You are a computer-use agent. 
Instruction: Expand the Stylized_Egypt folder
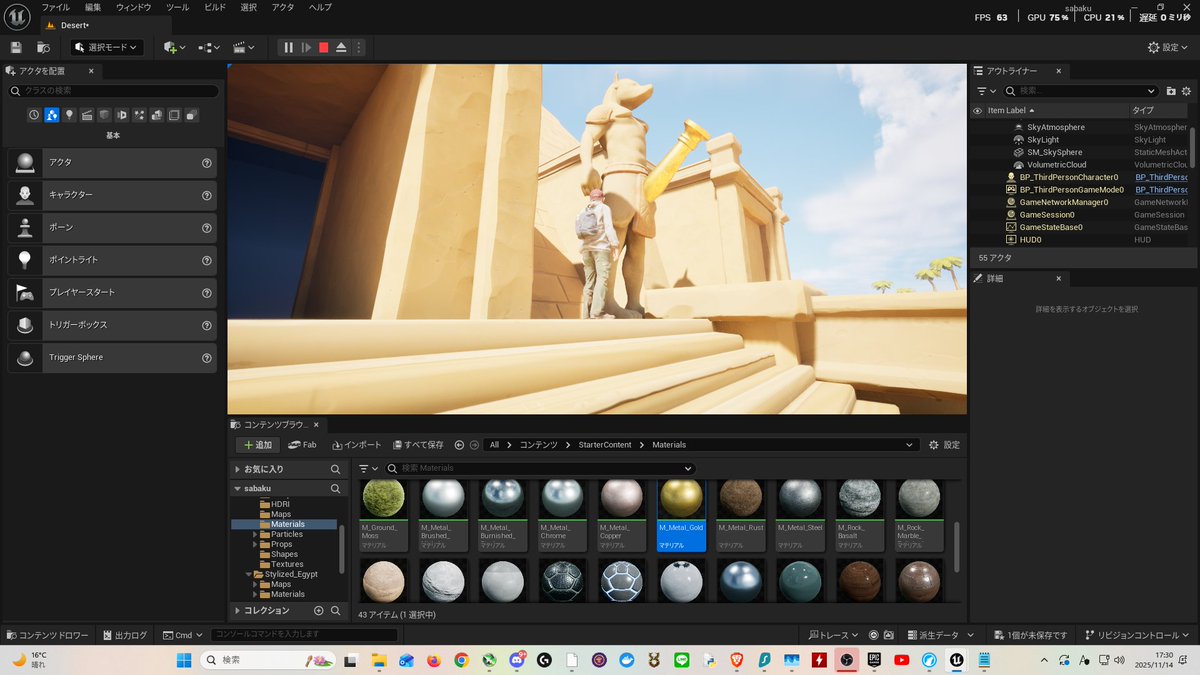point(247,574)
